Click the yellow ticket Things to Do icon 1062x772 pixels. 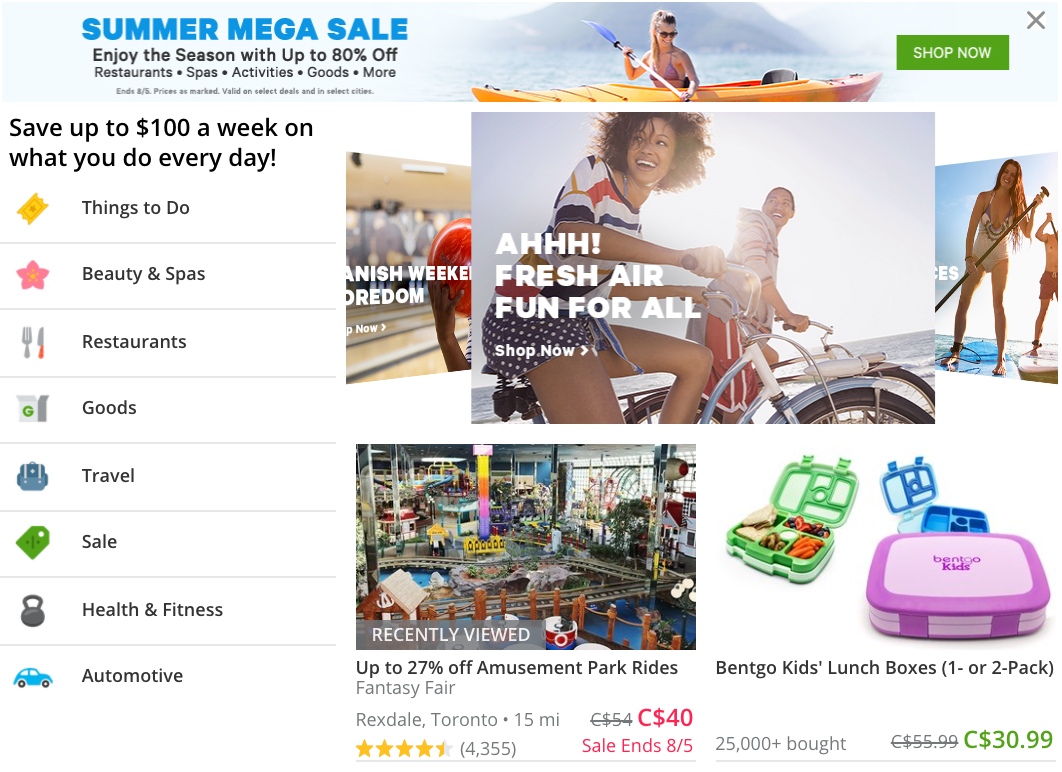[x=33, y=209]
